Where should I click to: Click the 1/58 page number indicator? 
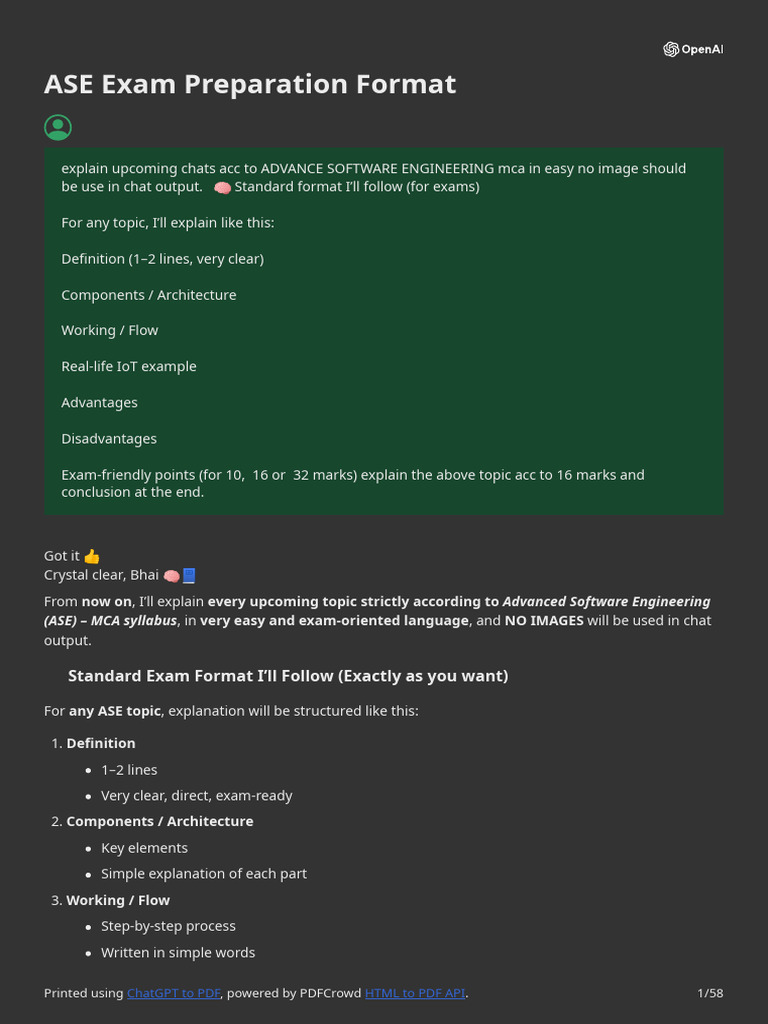pyautogui.click(x=710, y=993)
